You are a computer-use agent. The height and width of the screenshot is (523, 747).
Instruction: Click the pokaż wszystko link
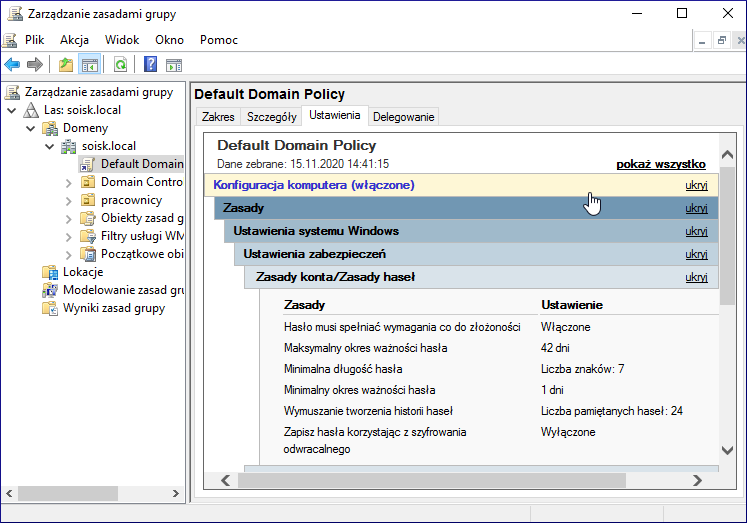pos(661,164)
